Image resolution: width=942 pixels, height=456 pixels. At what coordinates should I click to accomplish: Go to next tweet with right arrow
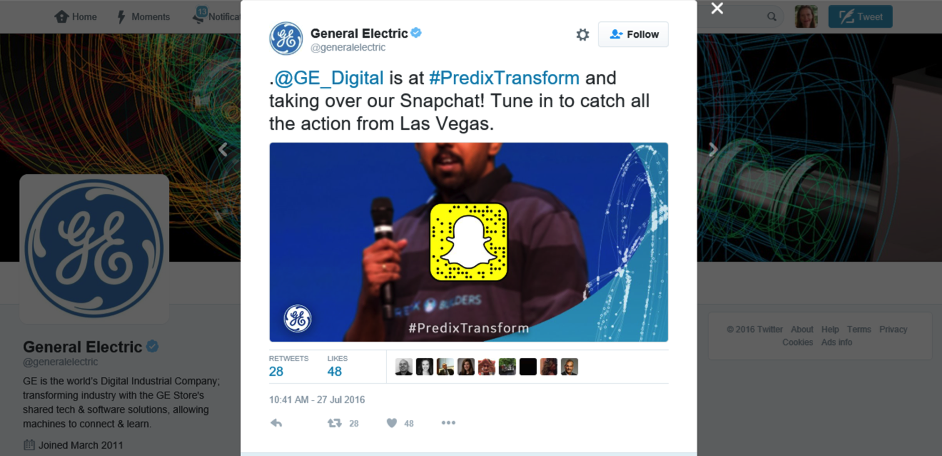tap(713, 150)
